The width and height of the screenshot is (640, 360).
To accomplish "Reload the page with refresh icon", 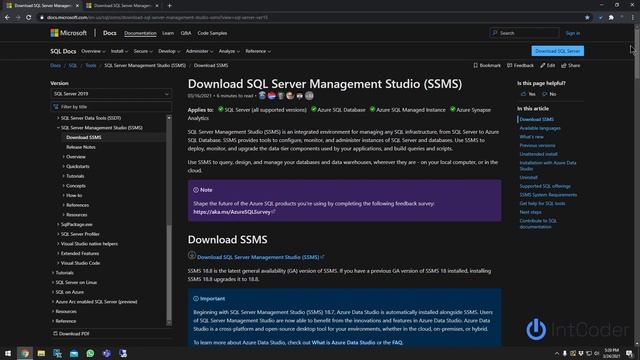I will click(x=29, y=18).
